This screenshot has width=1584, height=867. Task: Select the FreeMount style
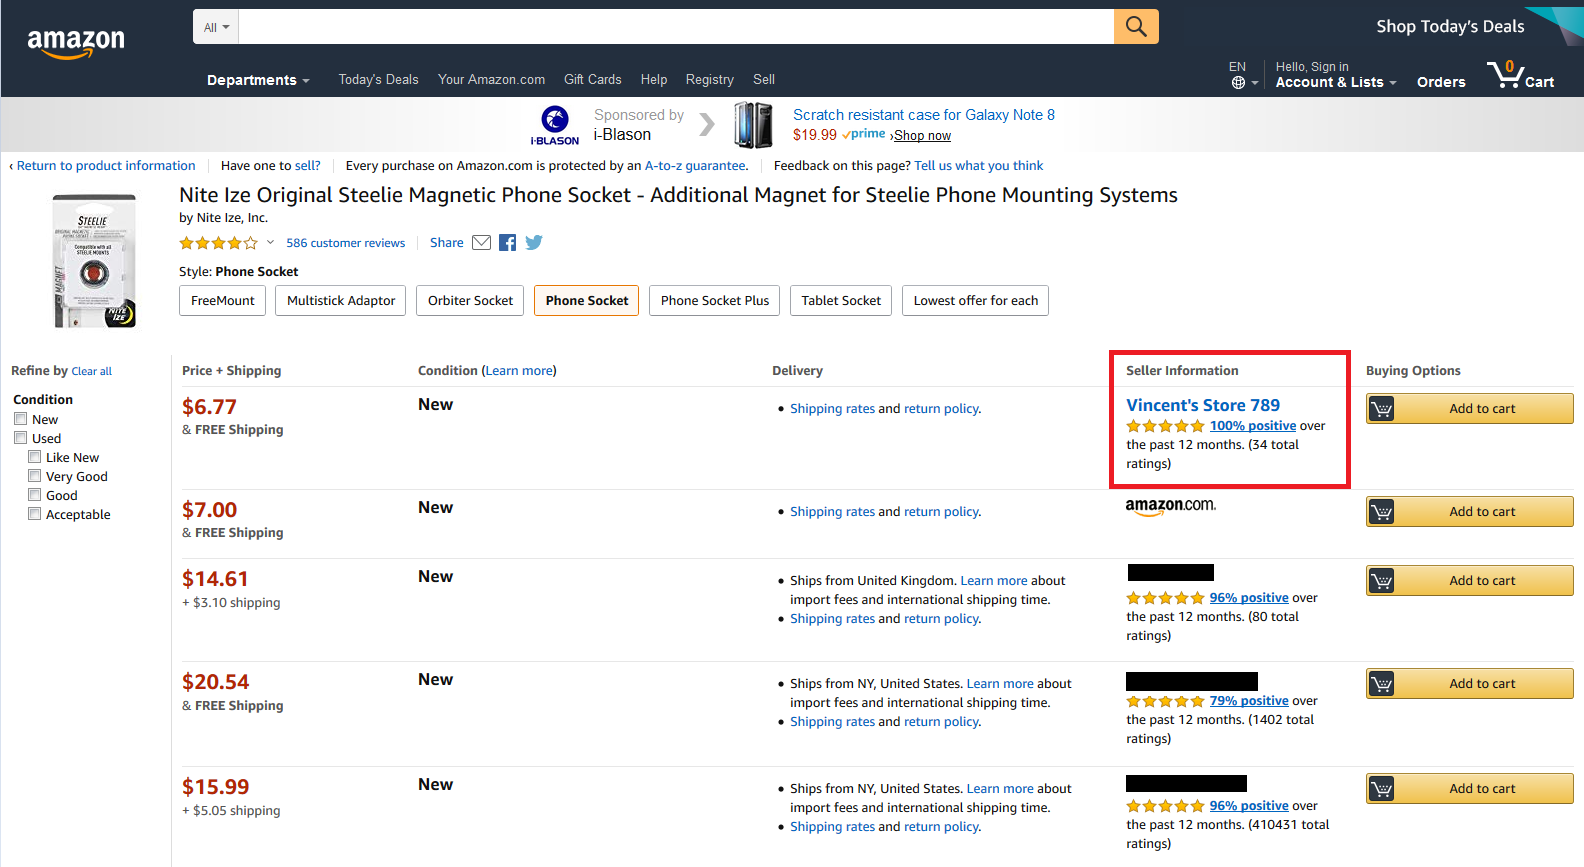point(222,301)
